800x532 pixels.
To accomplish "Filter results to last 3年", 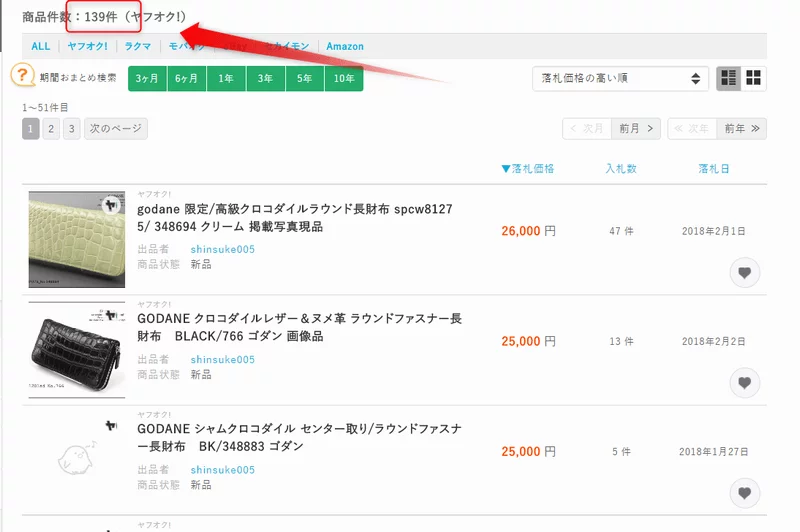I will coord(265,79).
